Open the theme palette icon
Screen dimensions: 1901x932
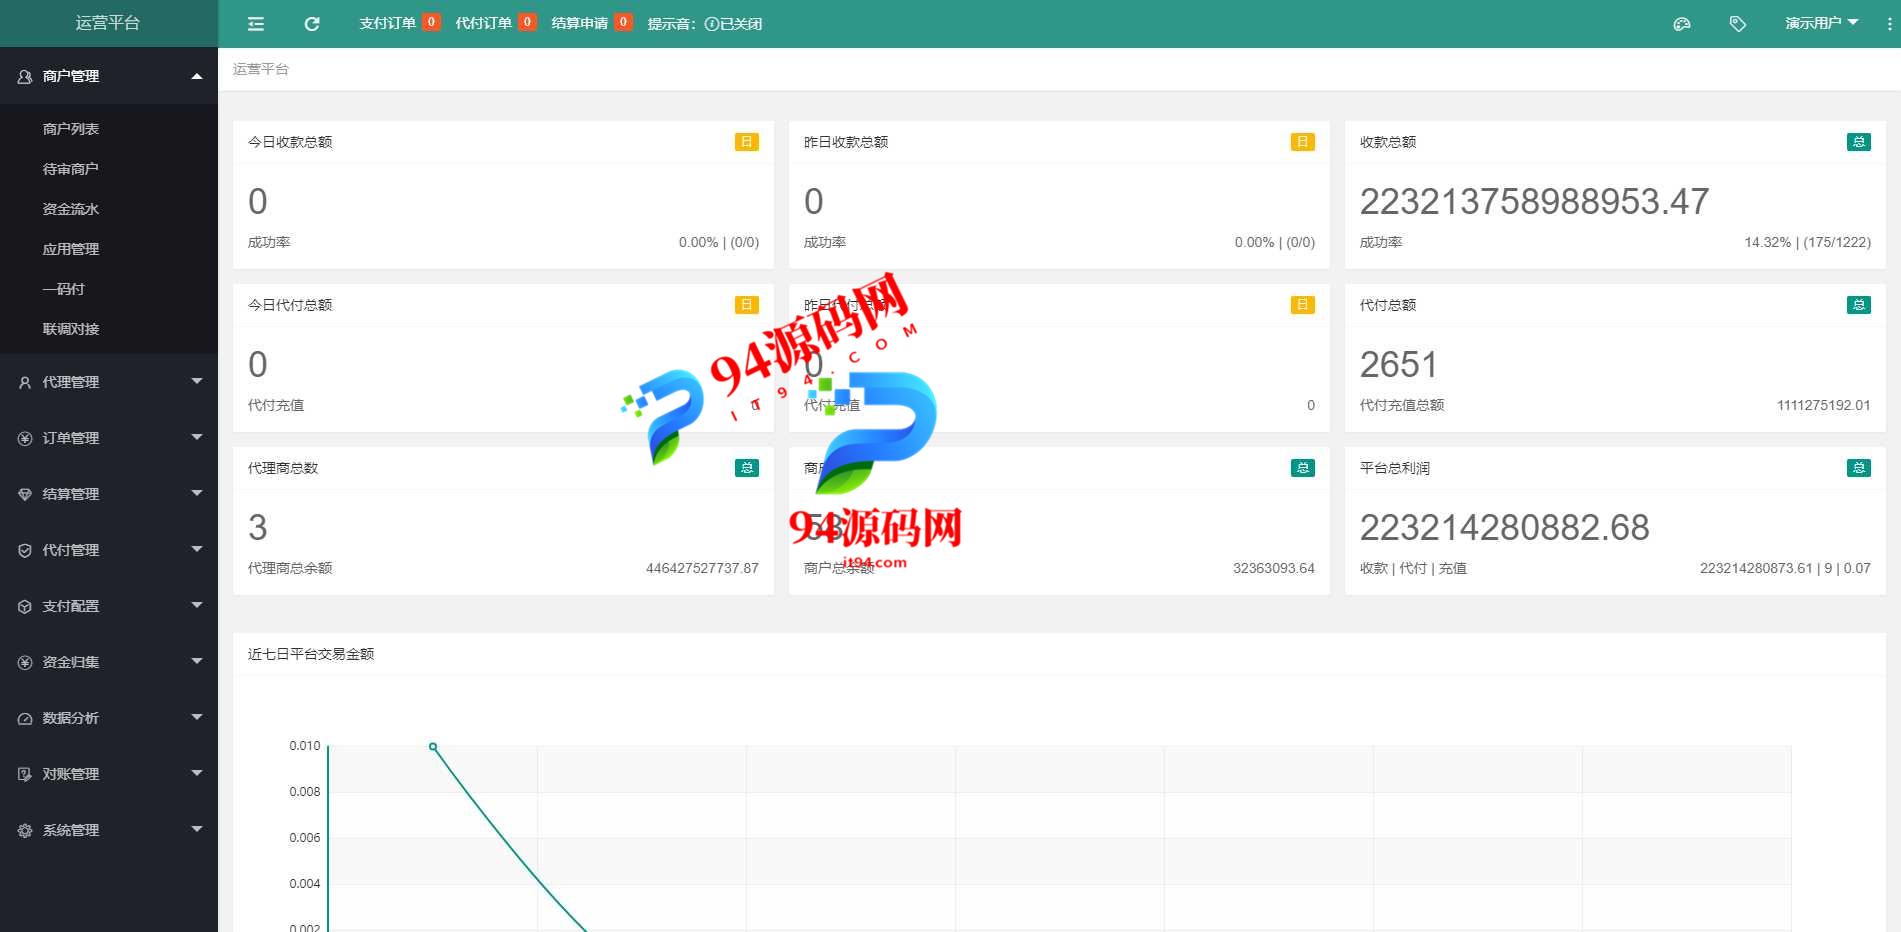tap(1682, 24)
